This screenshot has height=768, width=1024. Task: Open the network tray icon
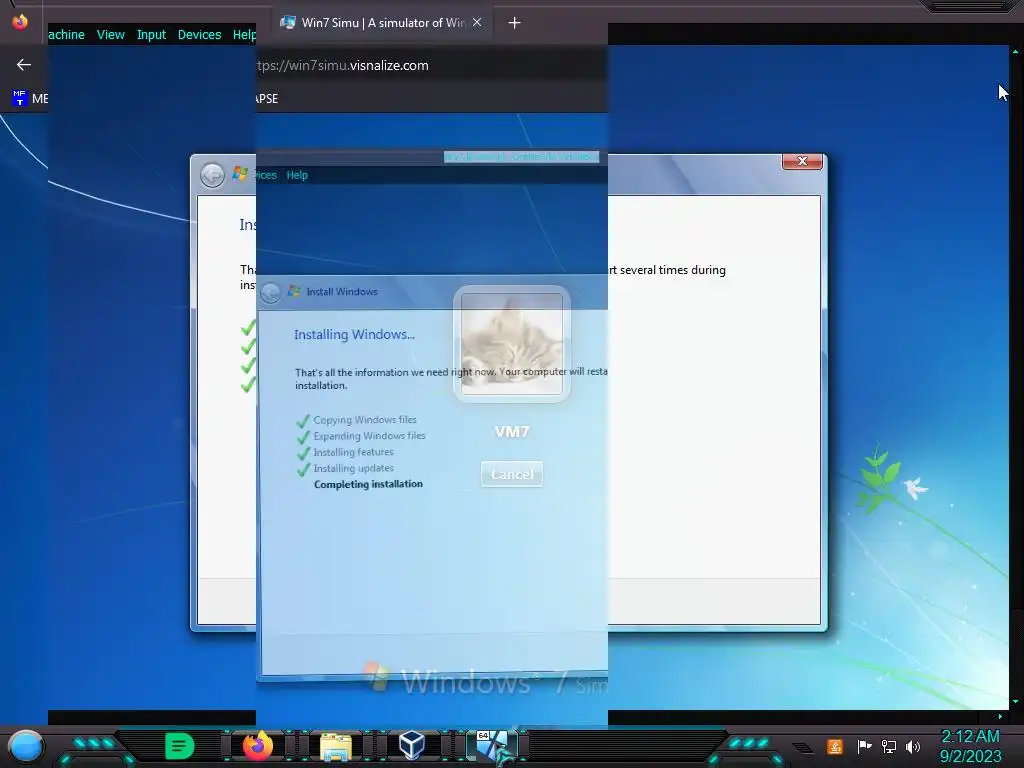889,746
